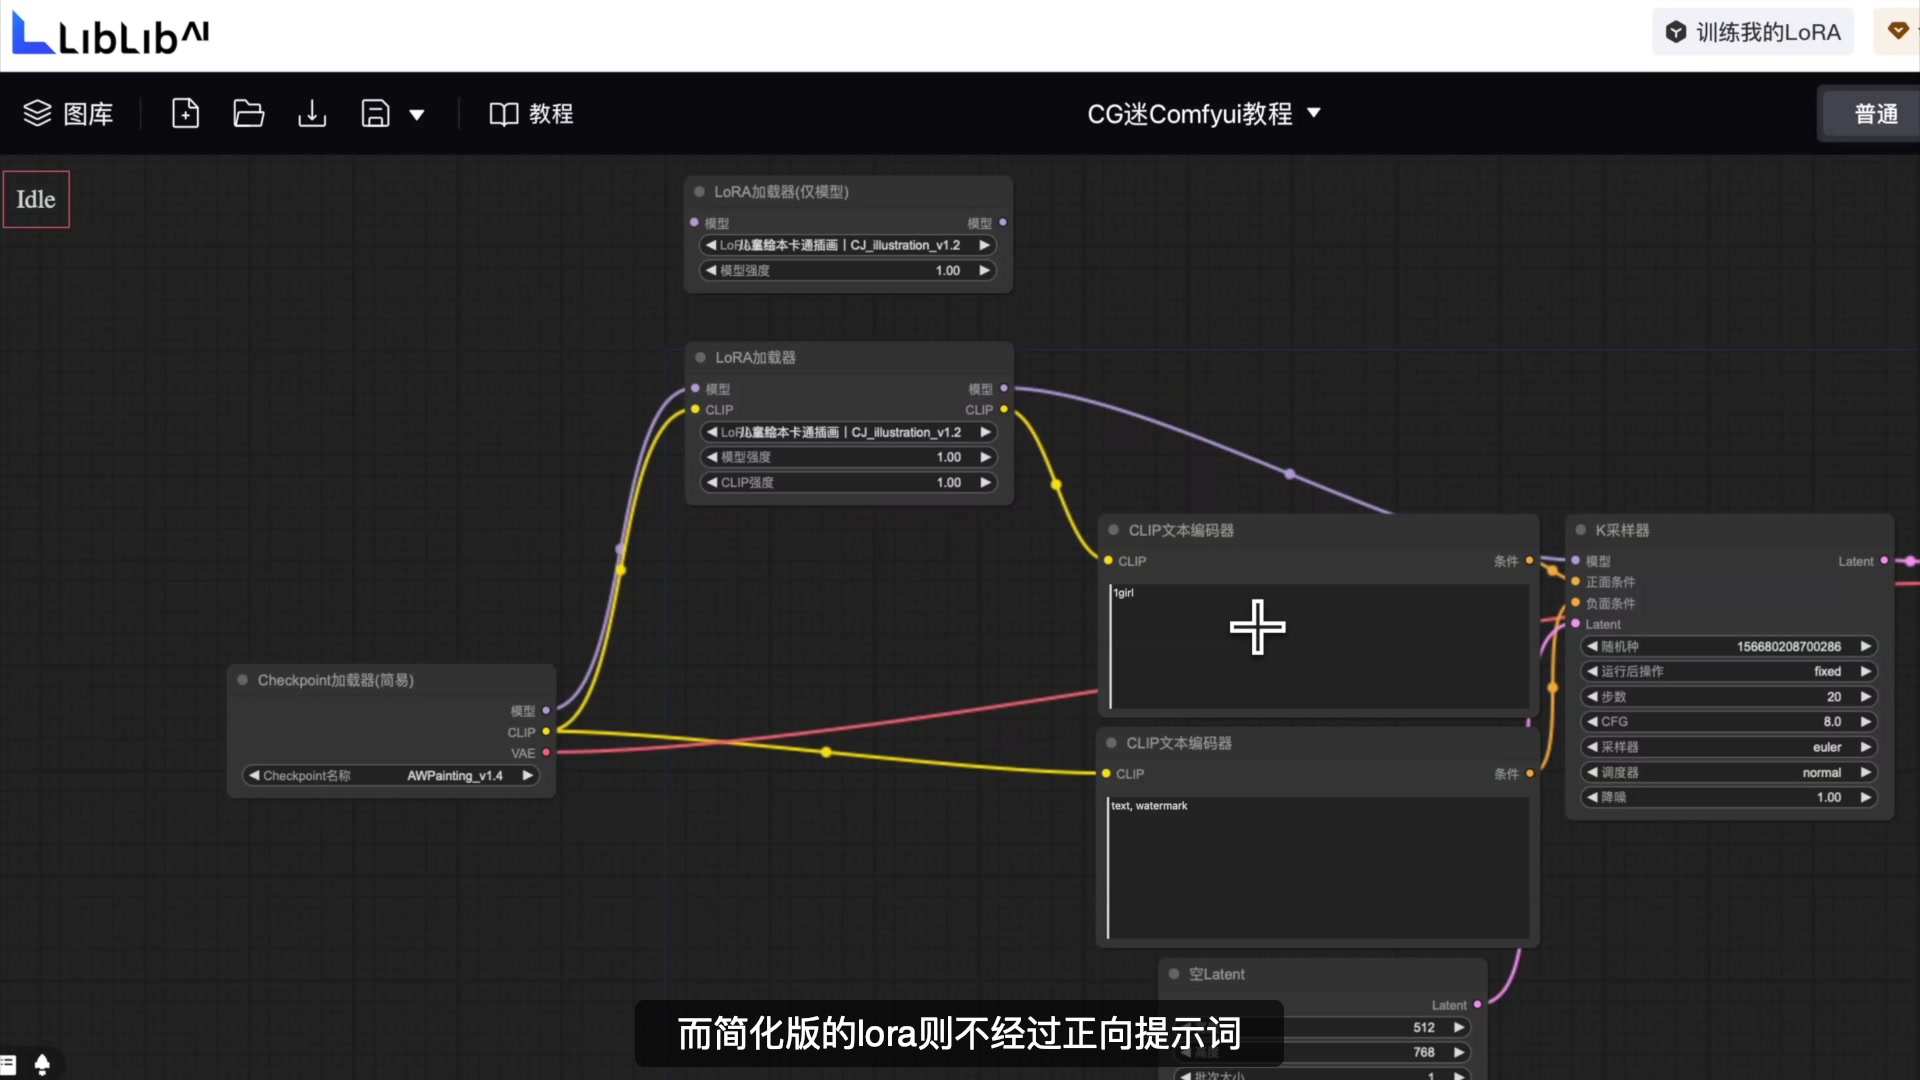Click the download icon in toolbar
Image resolution: width=1920 pixels, height=1080 pixels.
312,114
